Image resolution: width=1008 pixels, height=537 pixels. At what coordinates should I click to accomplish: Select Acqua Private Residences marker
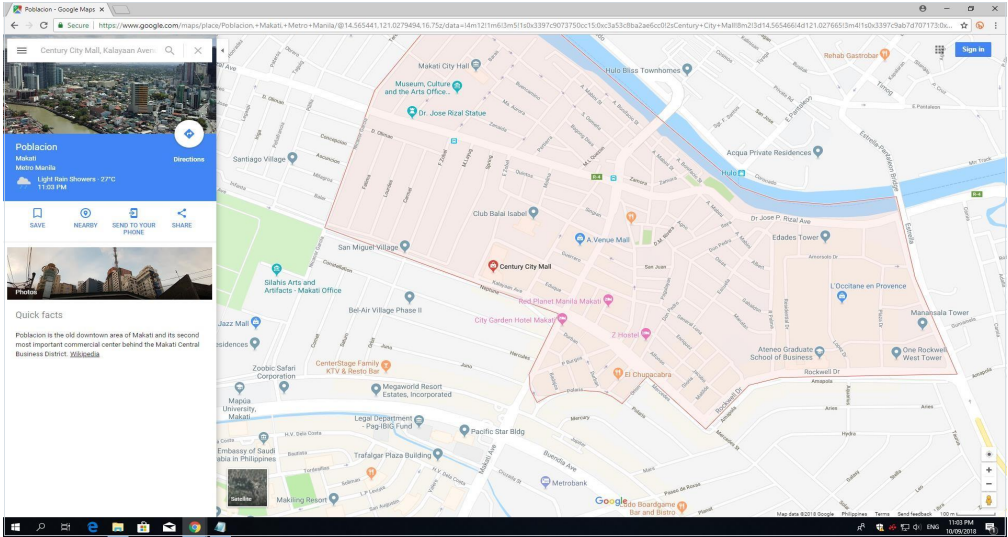(x=818, y=152)
